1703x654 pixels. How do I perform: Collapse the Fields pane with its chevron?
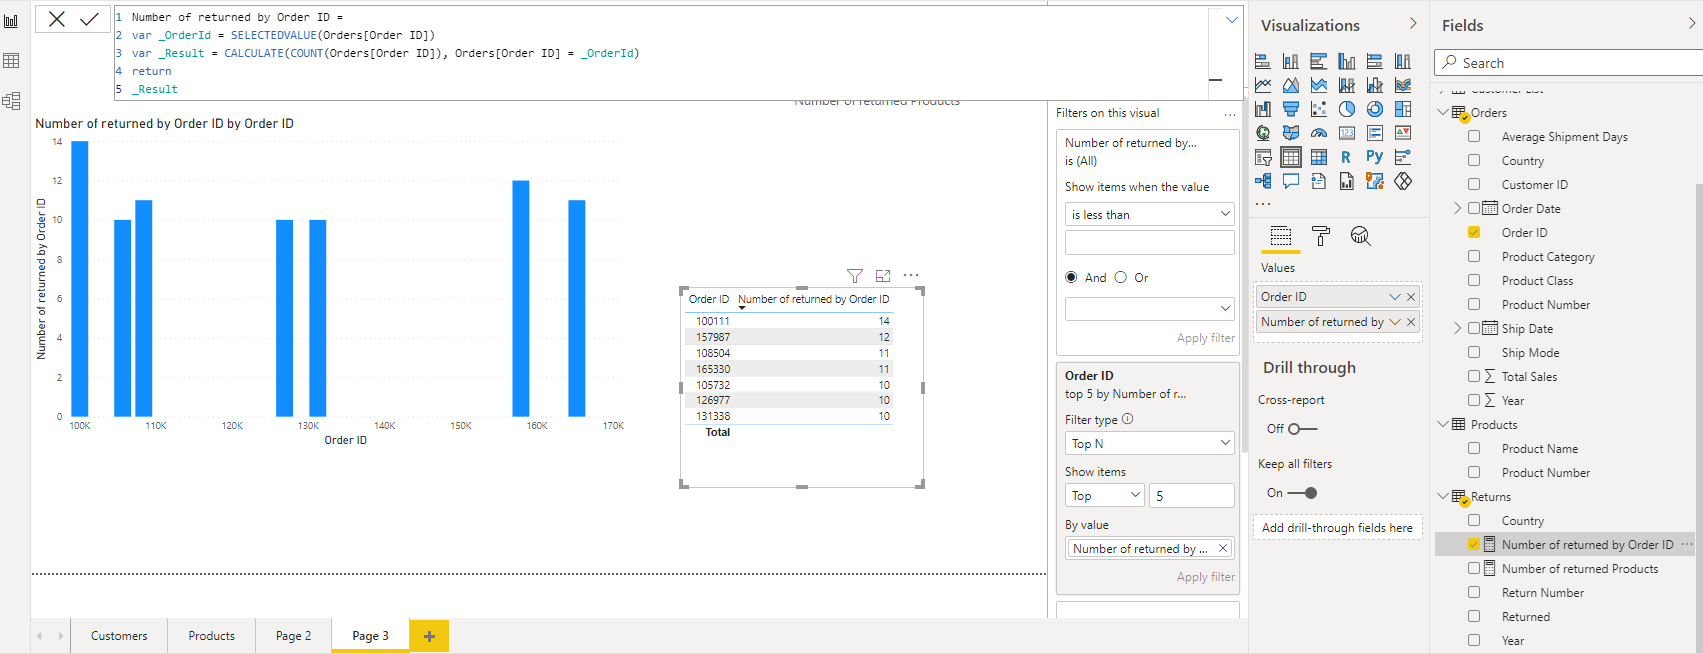pyautogui.click(x=1692, y=23)
